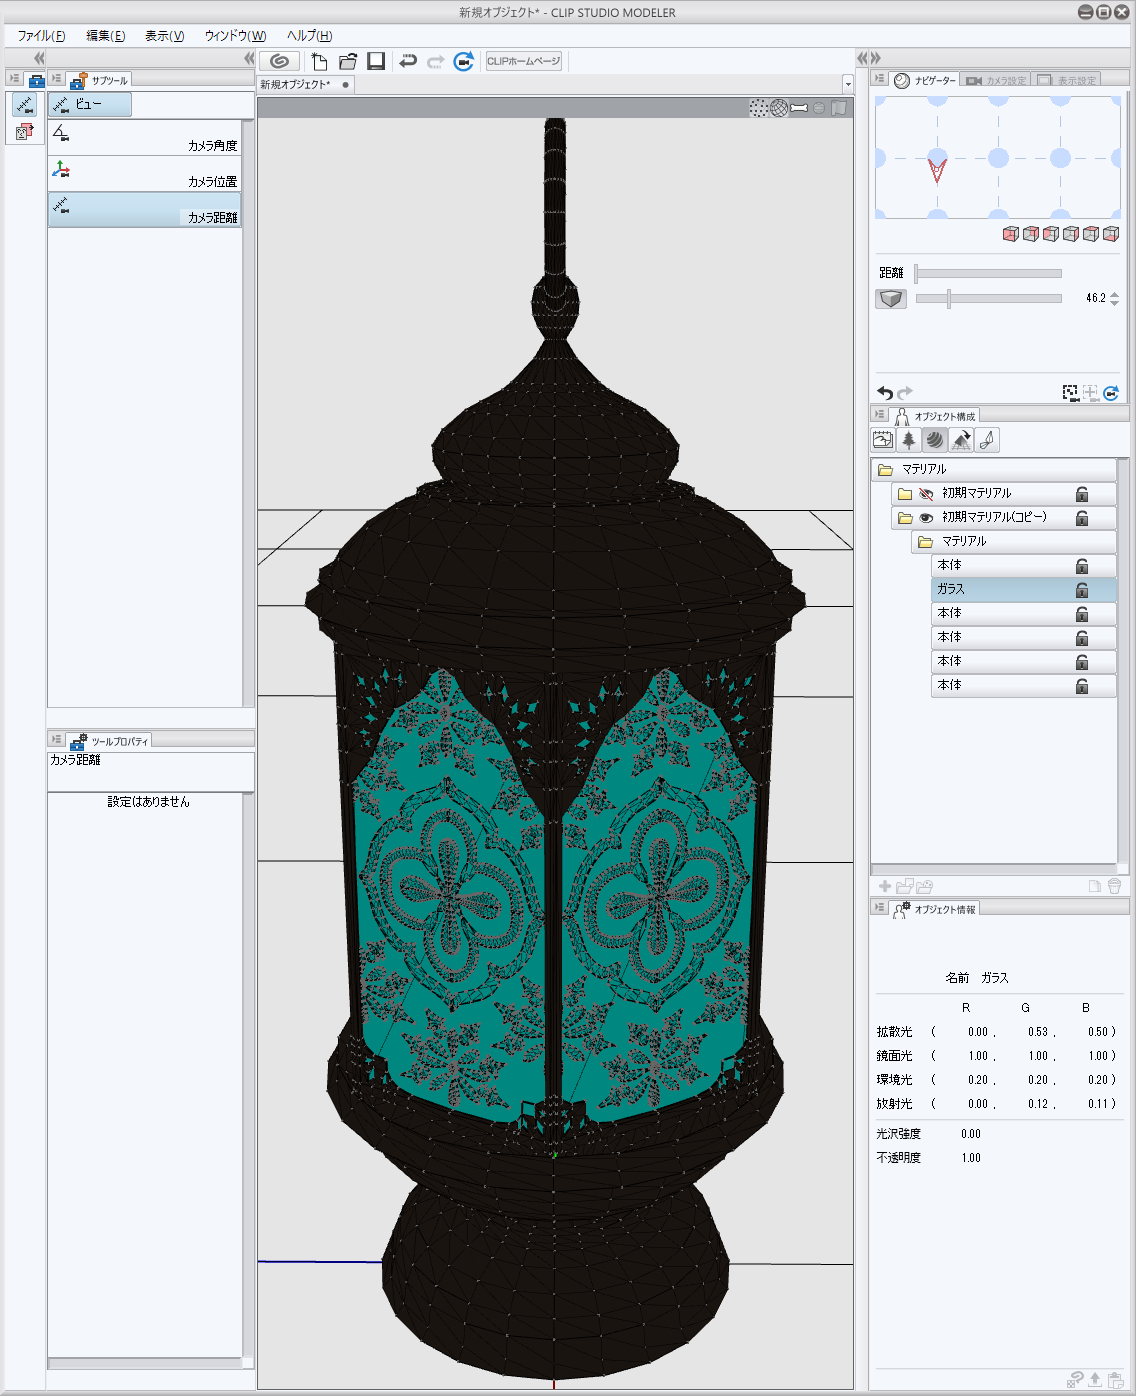Collapse the top マテリアル folder

tap(885, 469)
